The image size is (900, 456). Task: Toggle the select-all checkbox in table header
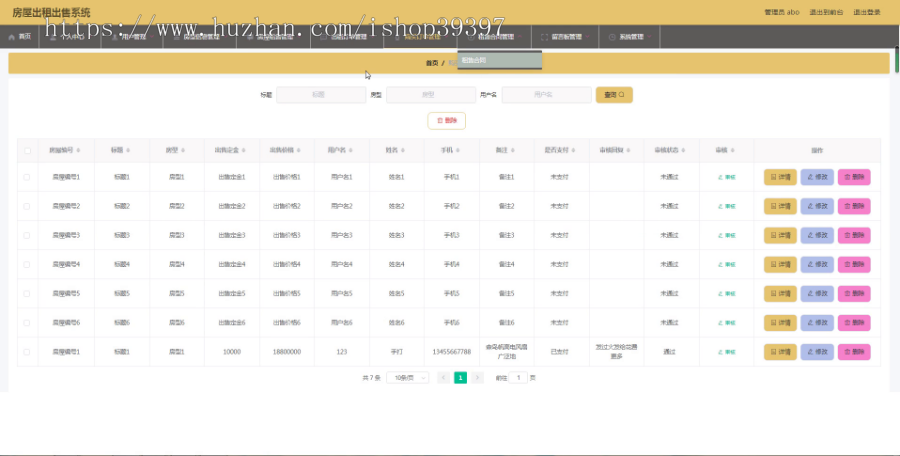[27, 150]
